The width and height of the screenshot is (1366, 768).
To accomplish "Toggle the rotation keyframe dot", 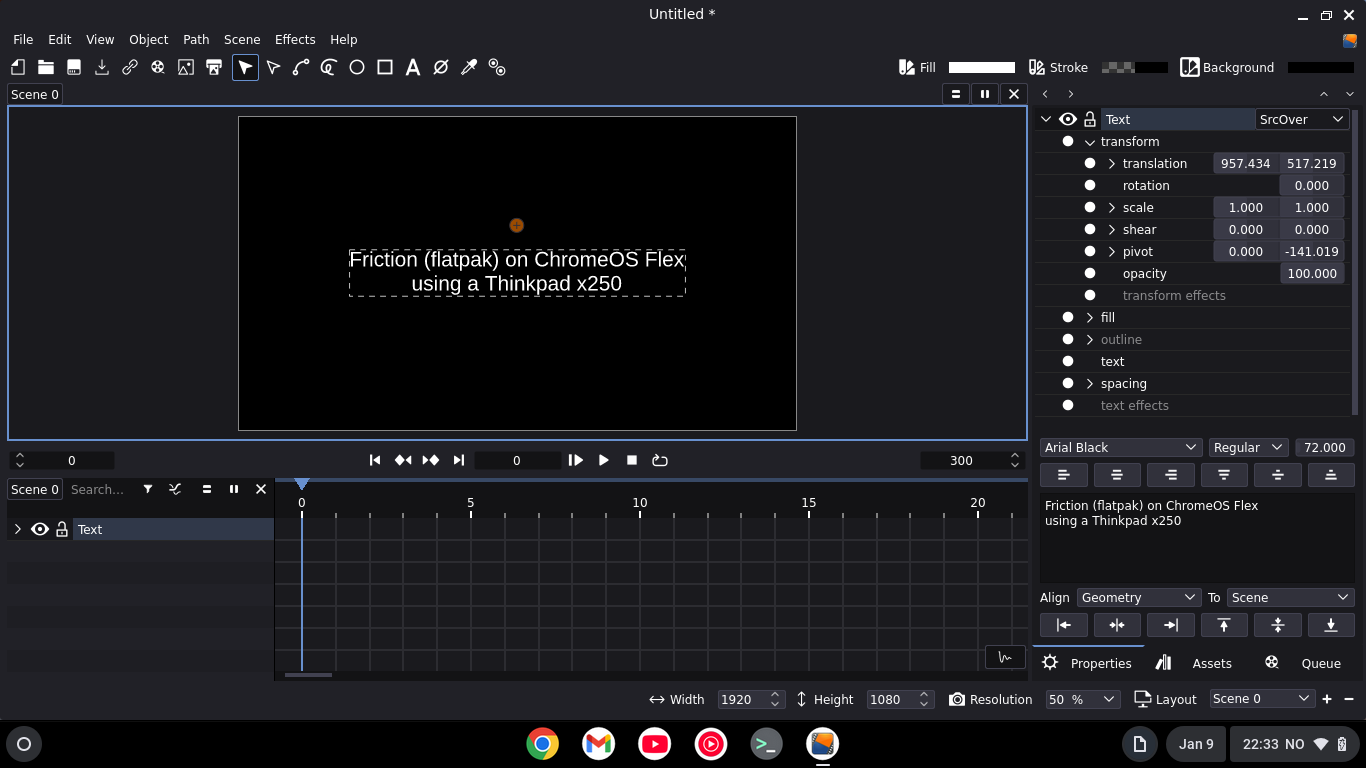I will click(x=1090, y=185).
